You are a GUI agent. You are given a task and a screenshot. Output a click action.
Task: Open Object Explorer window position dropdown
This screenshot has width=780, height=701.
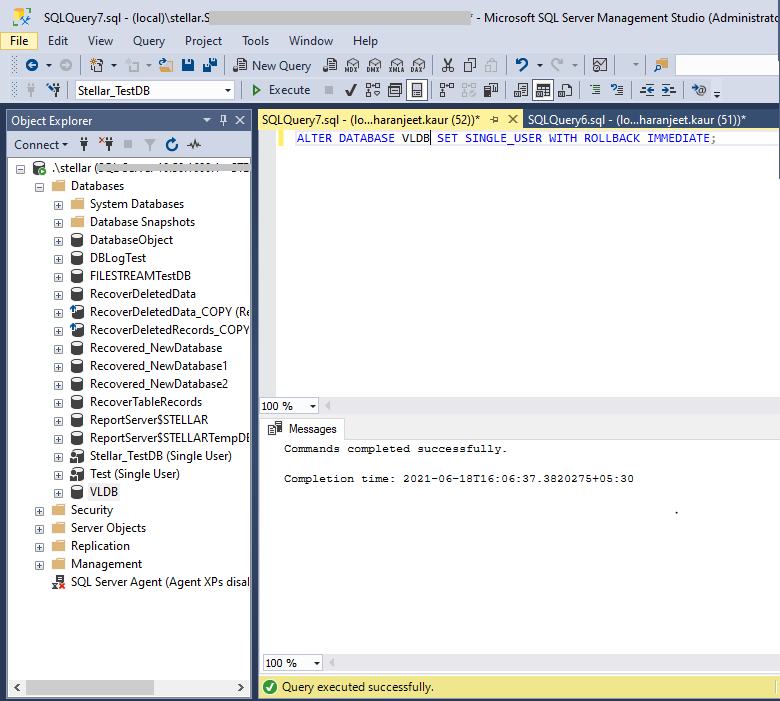[207, 120]
